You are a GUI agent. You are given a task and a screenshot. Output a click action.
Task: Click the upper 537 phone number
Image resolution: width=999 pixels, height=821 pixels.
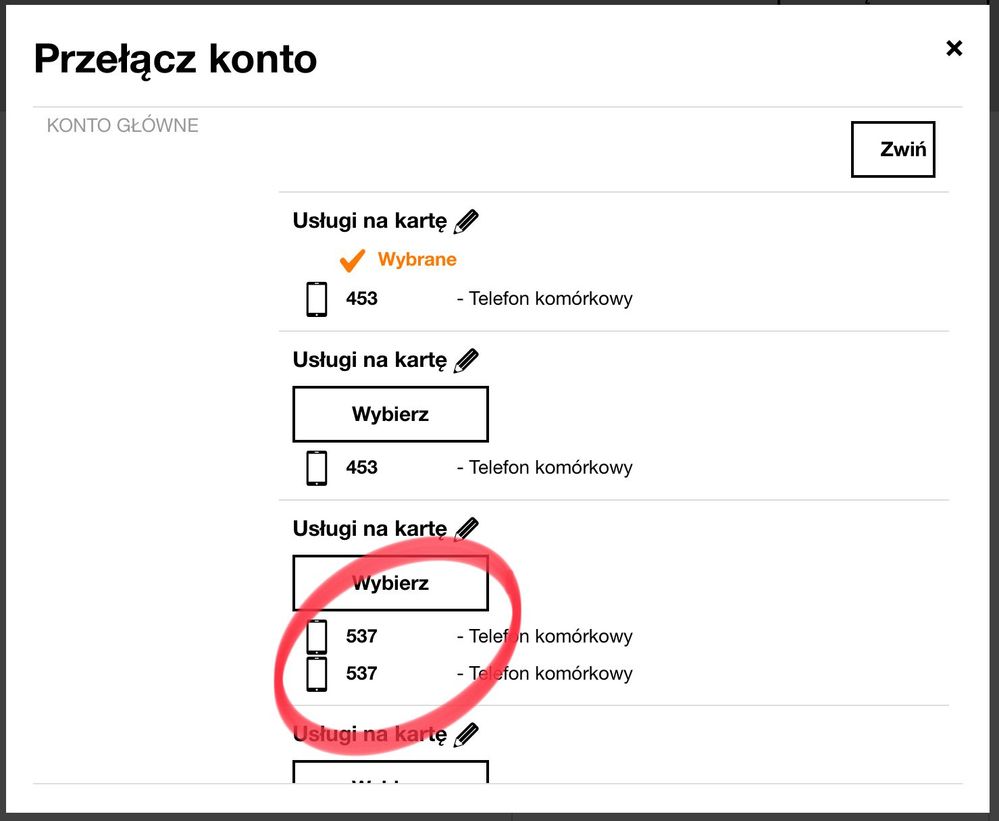(x=362, y=637)
